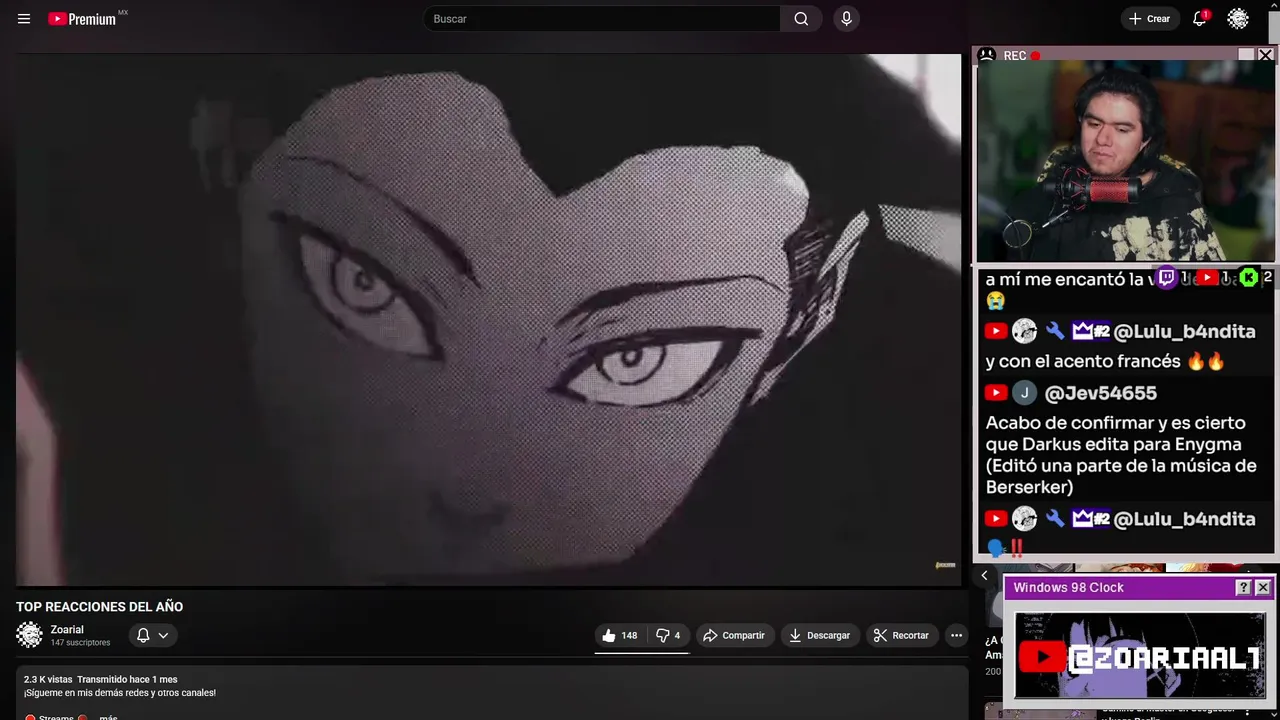Screen dimensions: 1280x720
Task: Open the account avatar menu
Action: (1238, 19)
